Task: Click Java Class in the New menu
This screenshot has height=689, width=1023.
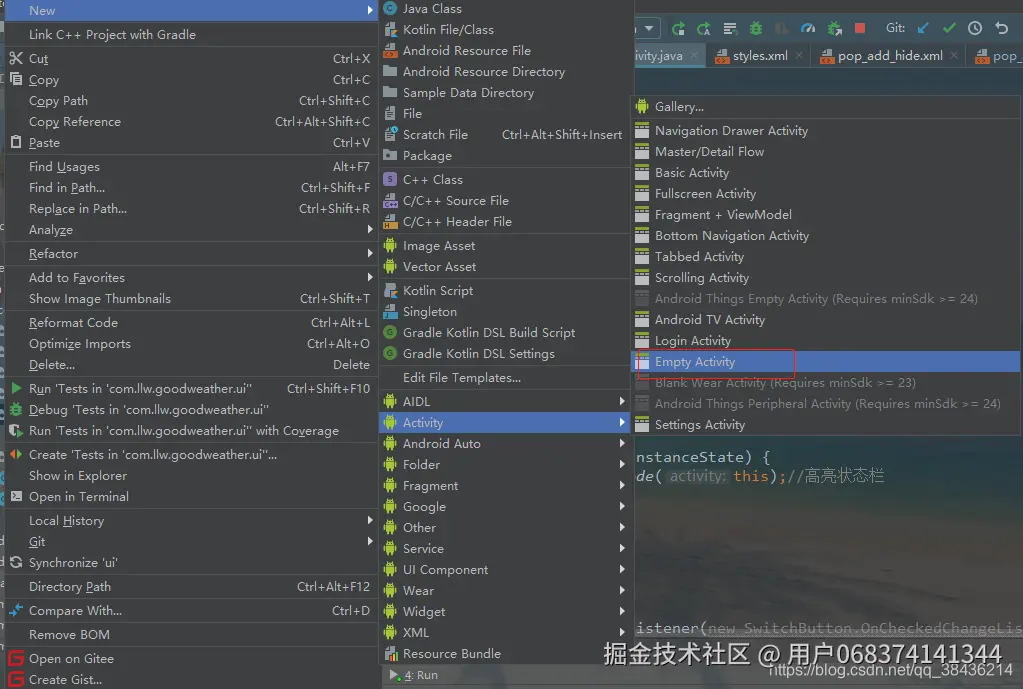Action: (x=504, y=8)
